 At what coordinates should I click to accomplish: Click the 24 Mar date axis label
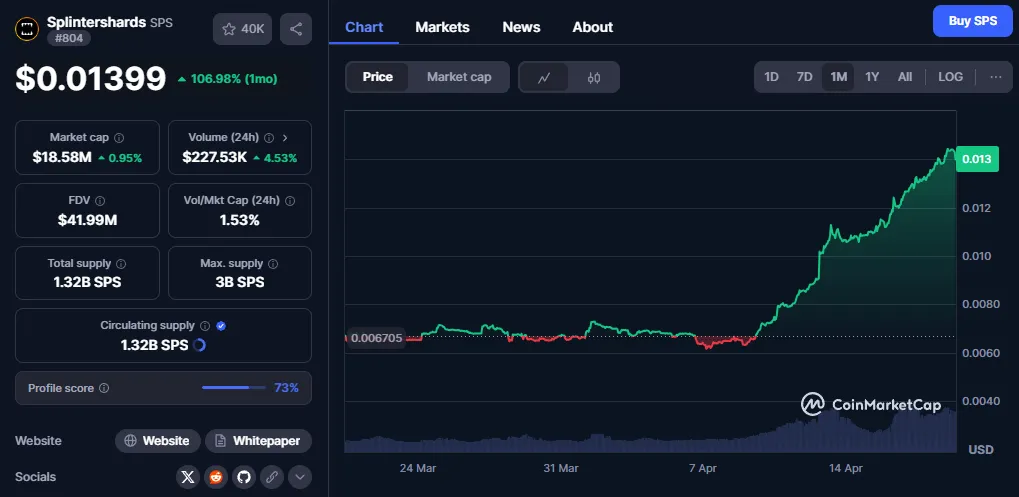coord(418,468)
